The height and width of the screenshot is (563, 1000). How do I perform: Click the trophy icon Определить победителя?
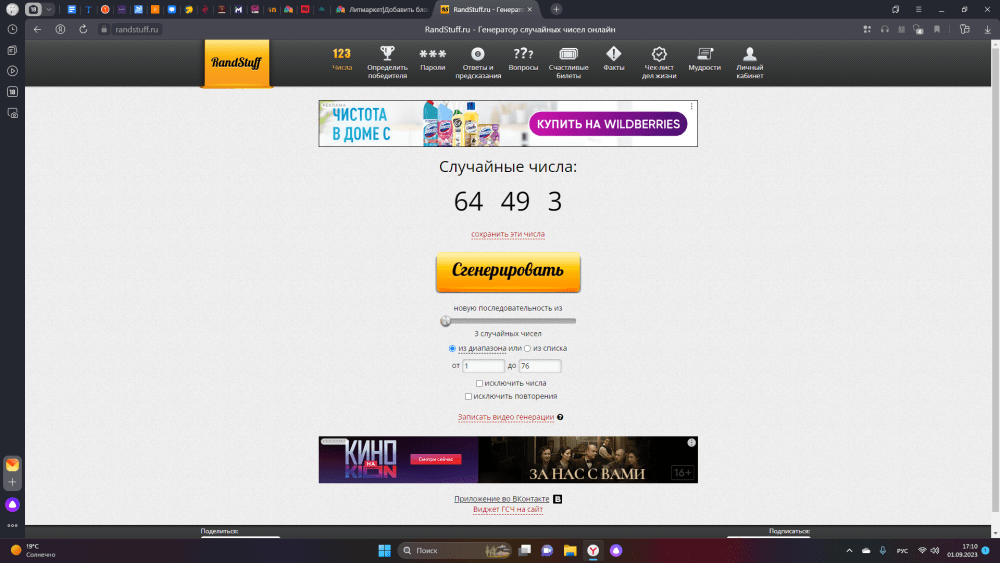(x=387, y=54)
